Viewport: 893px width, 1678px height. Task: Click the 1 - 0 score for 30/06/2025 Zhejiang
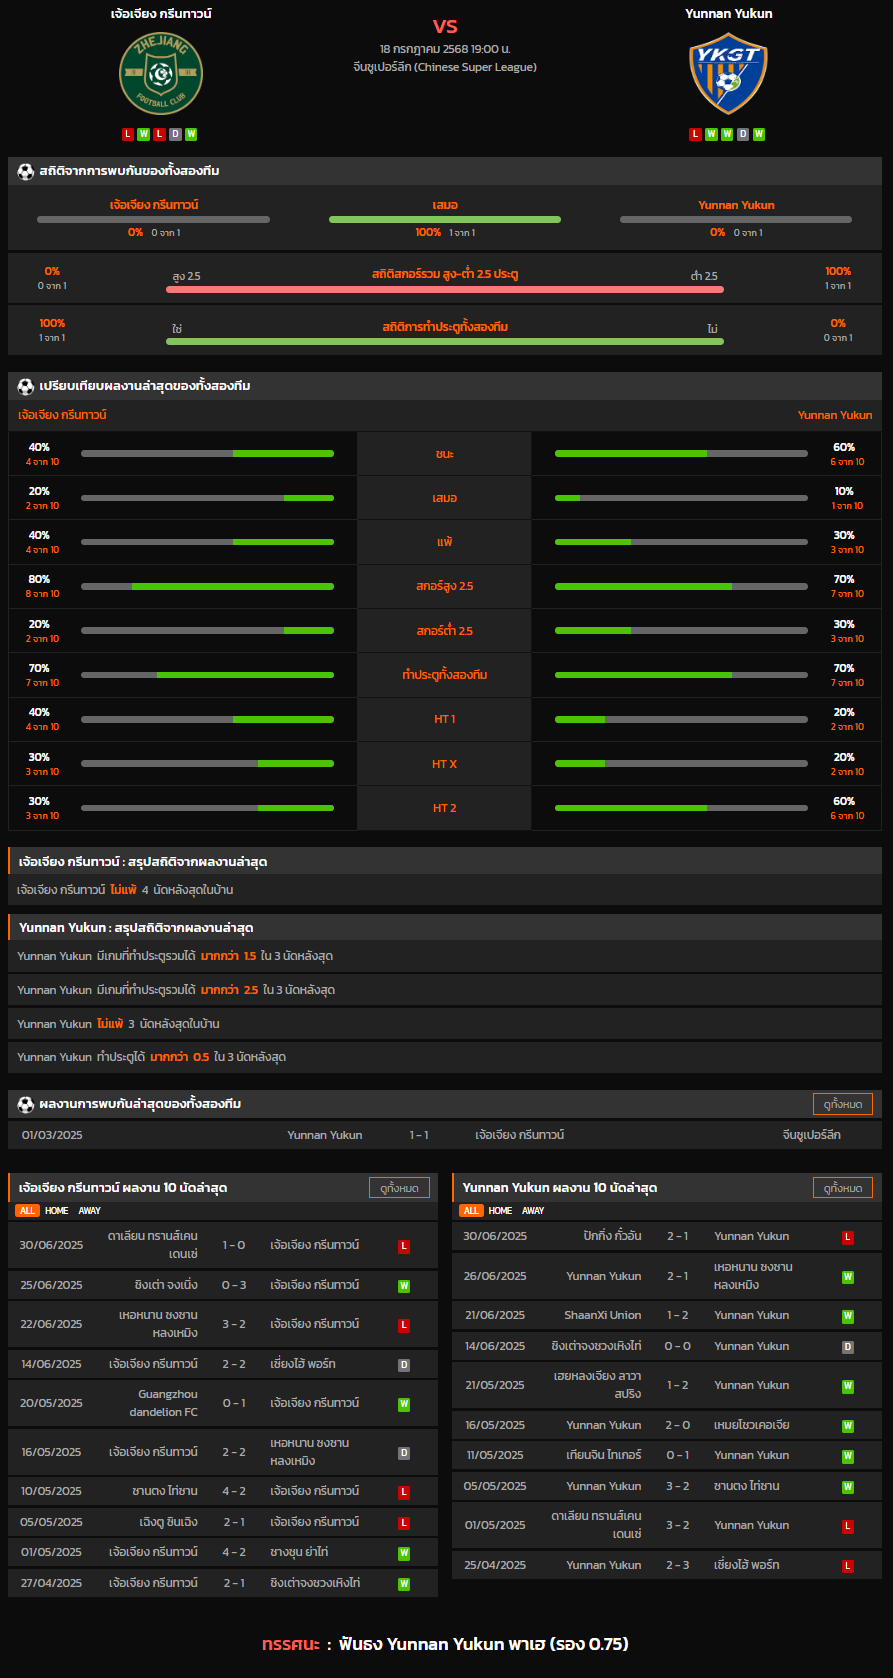pos(234,1246)
